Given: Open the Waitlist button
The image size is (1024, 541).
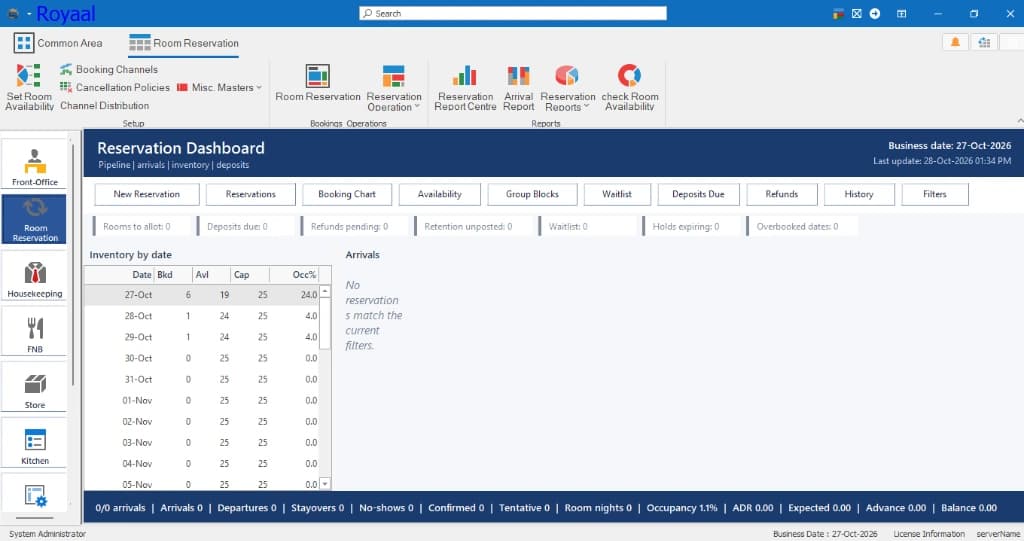Looking at the screenshot, I should (x=617, y=194).
